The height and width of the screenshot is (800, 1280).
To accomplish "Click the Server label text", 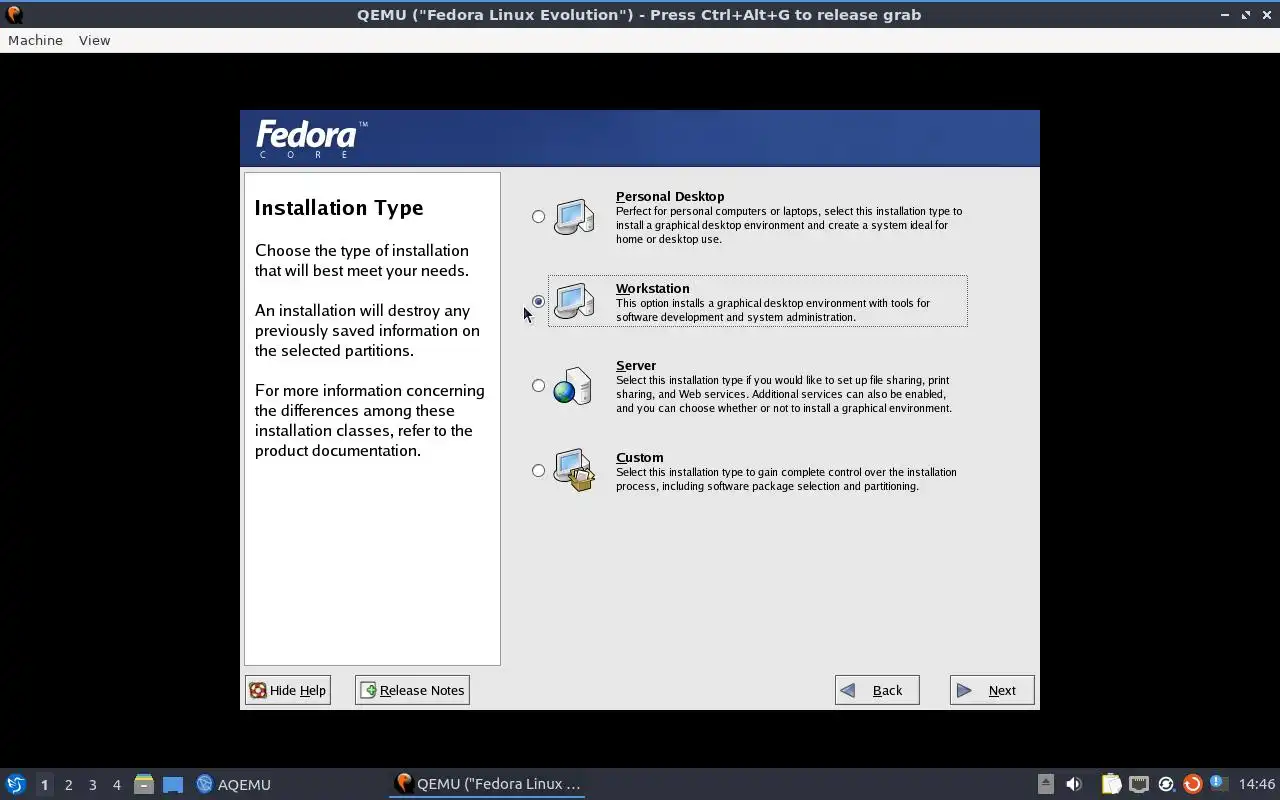I will click(636, 365).
